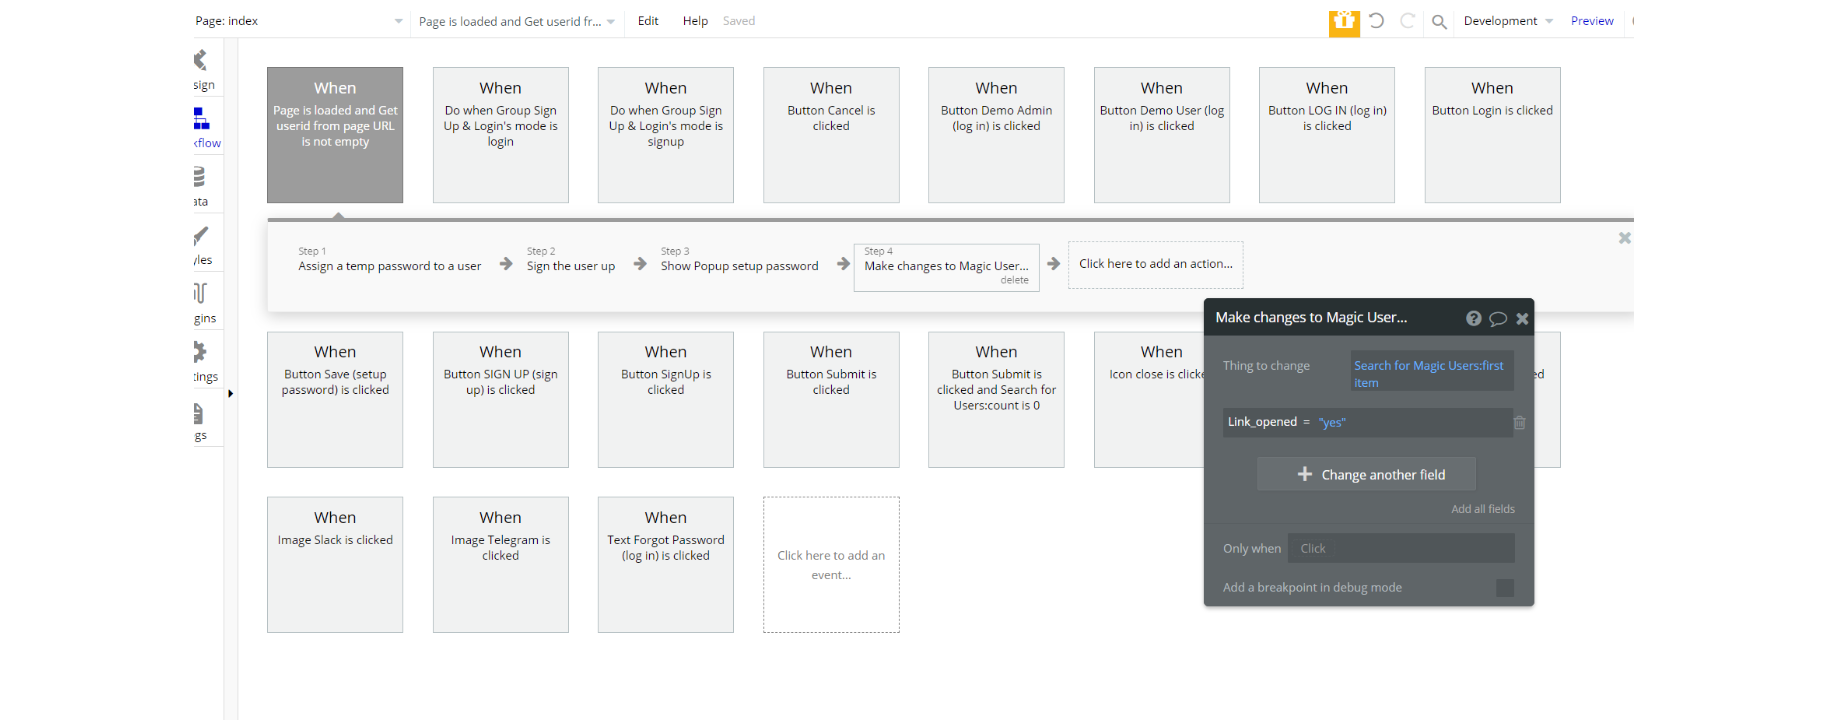Open the Settings tab icon
Screen dimensions: 1830x728
pos(200,352)
